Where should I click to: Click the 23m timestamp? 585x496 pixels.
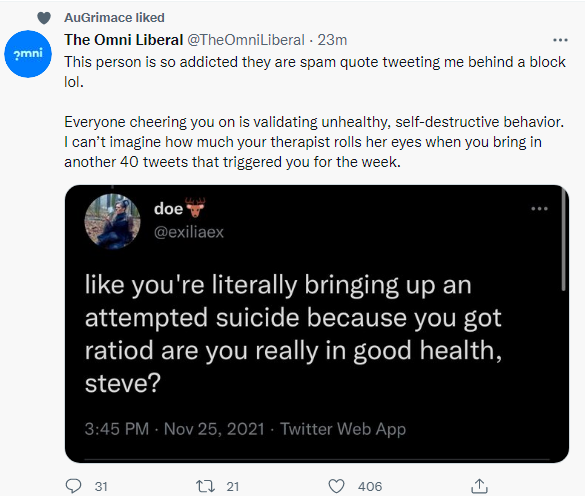(332, 40)
